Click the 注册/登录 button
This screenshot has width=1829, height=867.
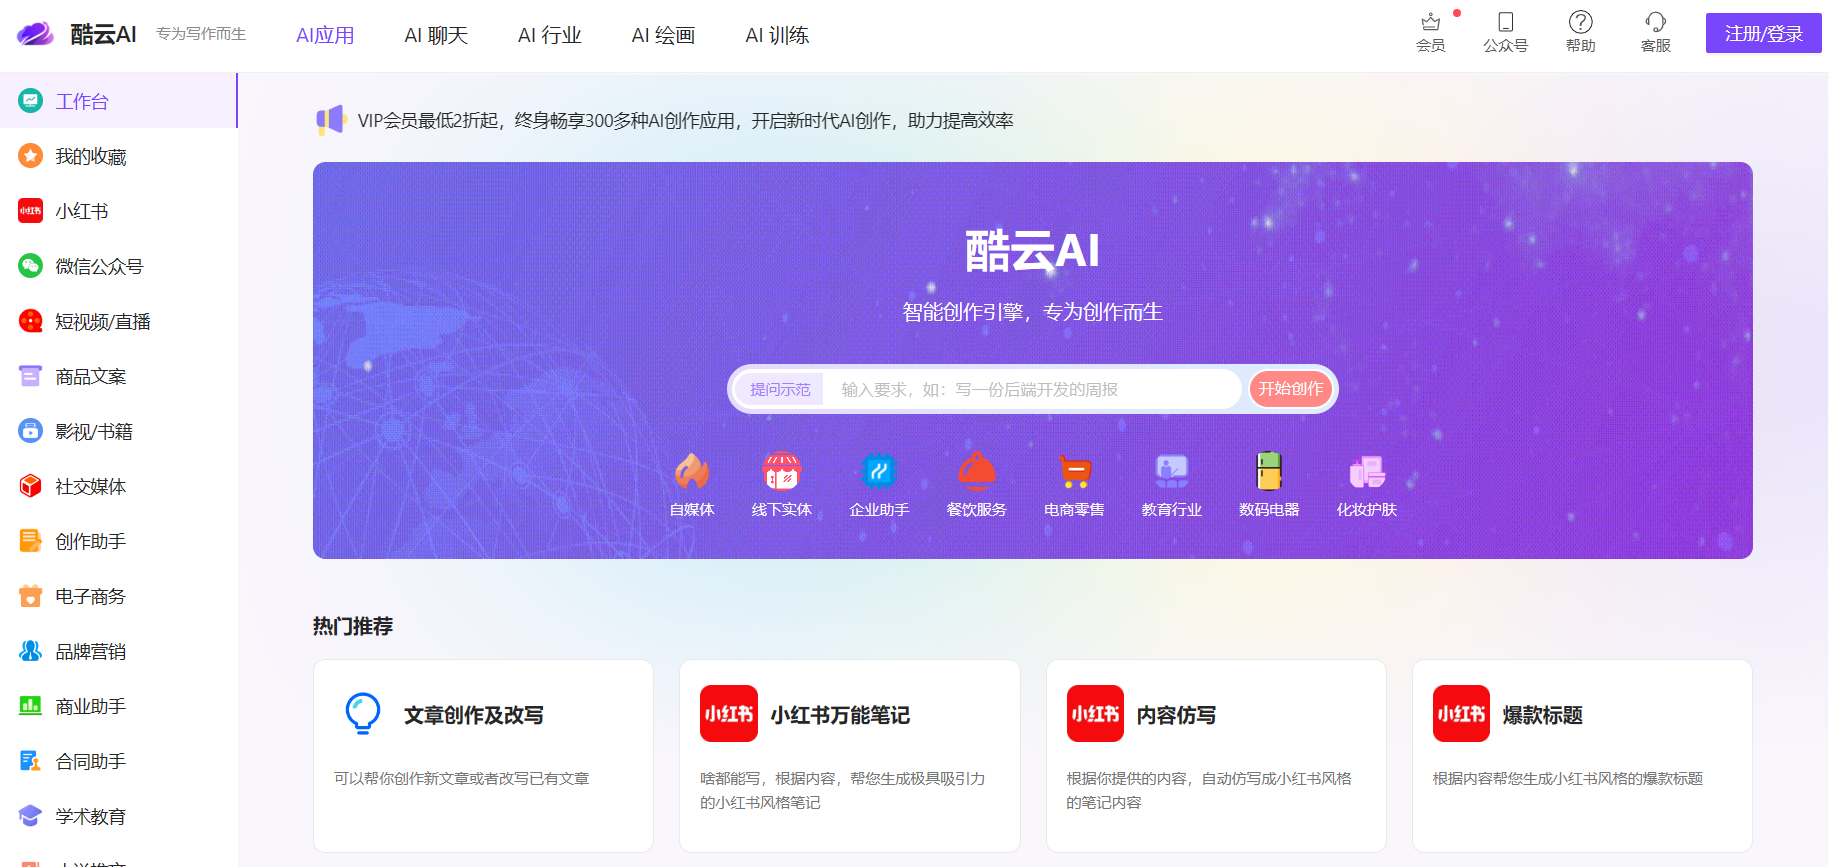1763,33
